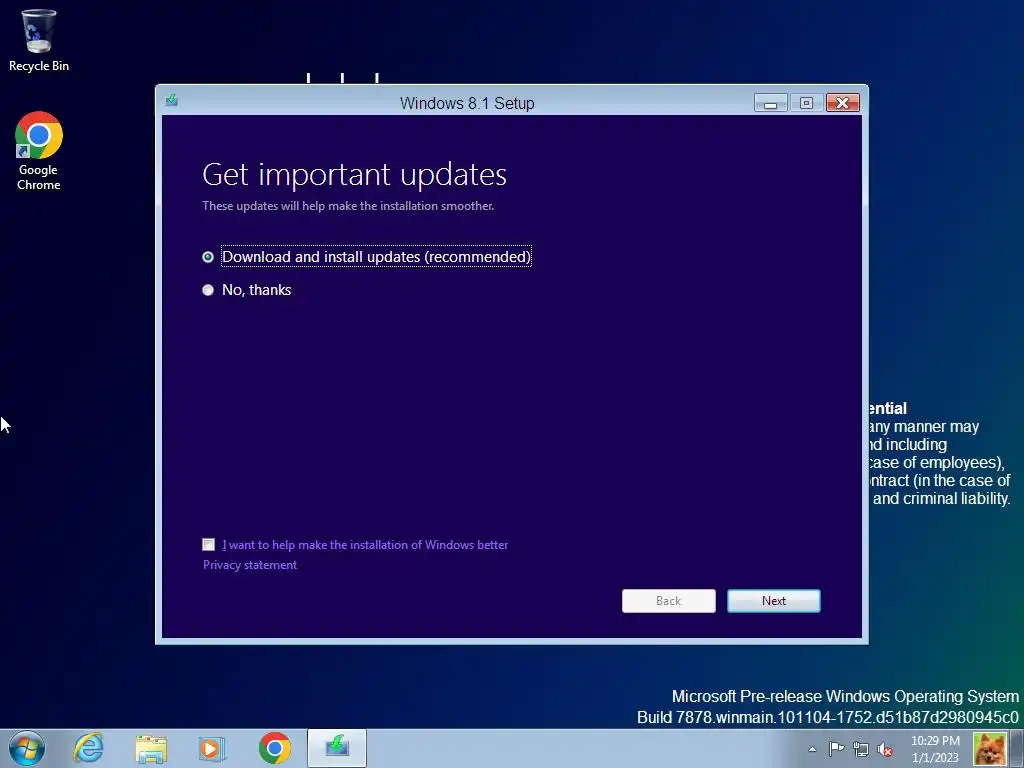Launch Chrome from the taskbar
This screenshot has width=1024, height=768.
[x=274, y=748]
